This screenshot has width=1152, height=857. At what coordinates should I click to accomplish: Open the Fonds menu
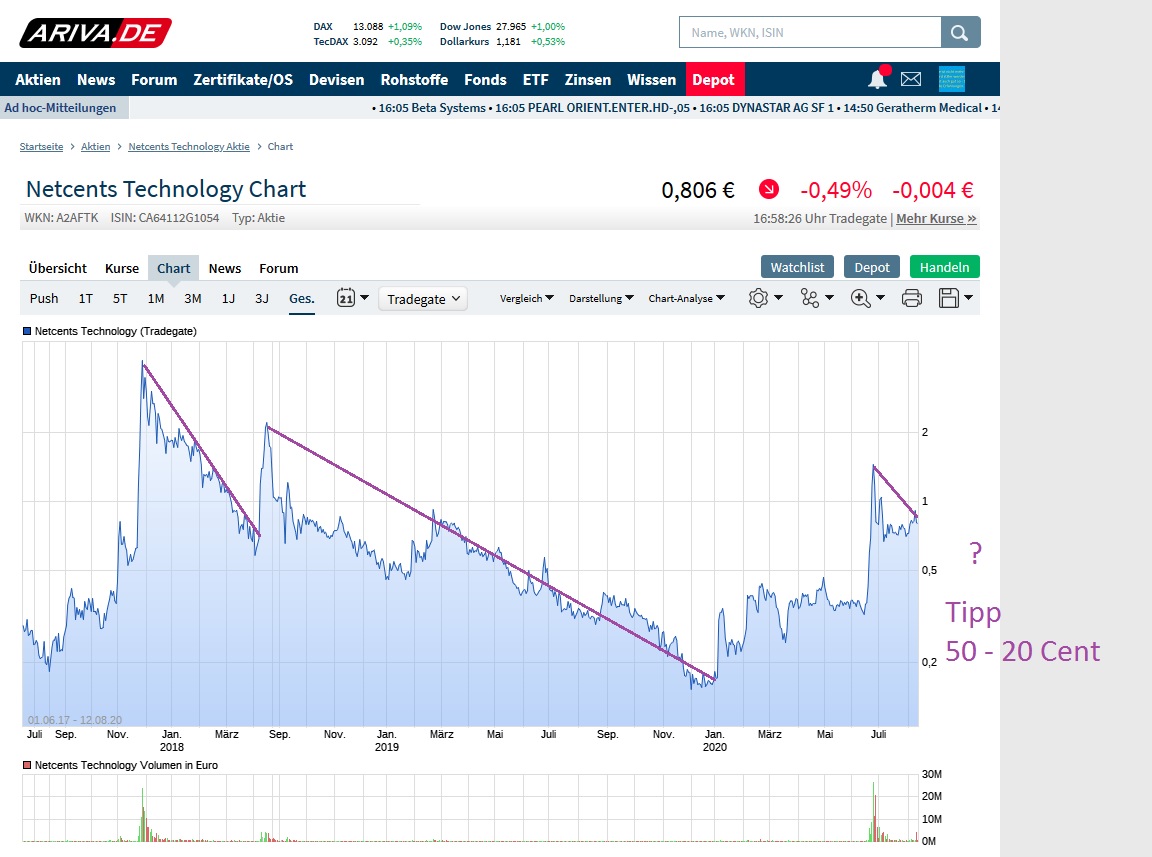[x=486, y=79]
